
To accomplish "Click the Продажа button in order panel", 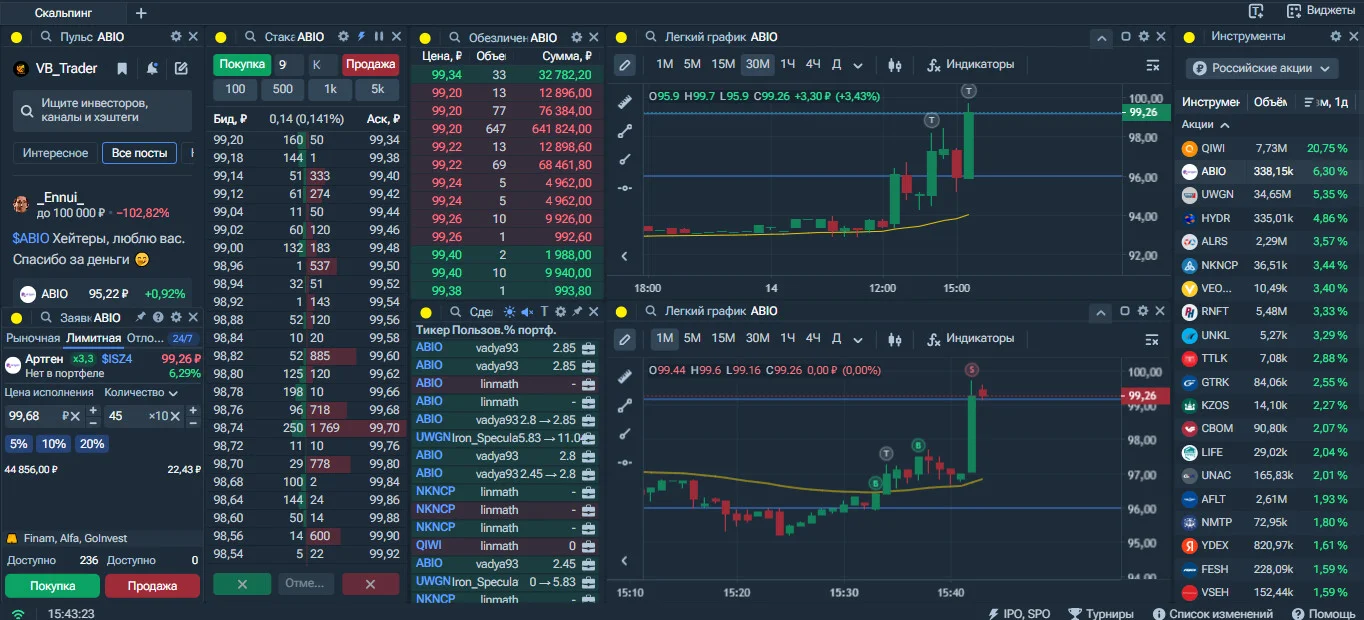I will 152,586.
